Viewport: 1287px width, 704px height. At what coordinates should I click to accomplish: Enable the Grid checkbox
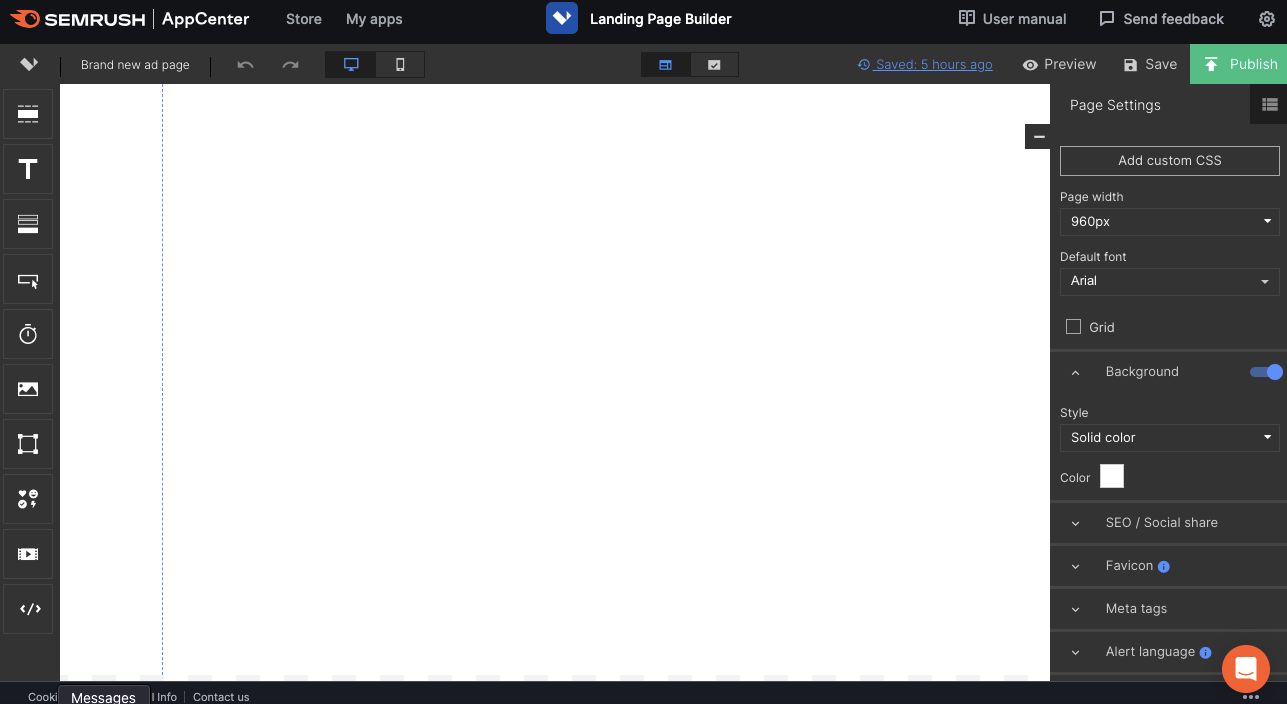(1073, 327)
